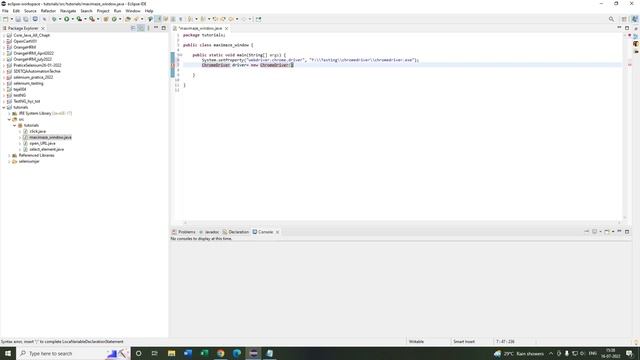Open Package Explorer view menu

pos(148,28)
